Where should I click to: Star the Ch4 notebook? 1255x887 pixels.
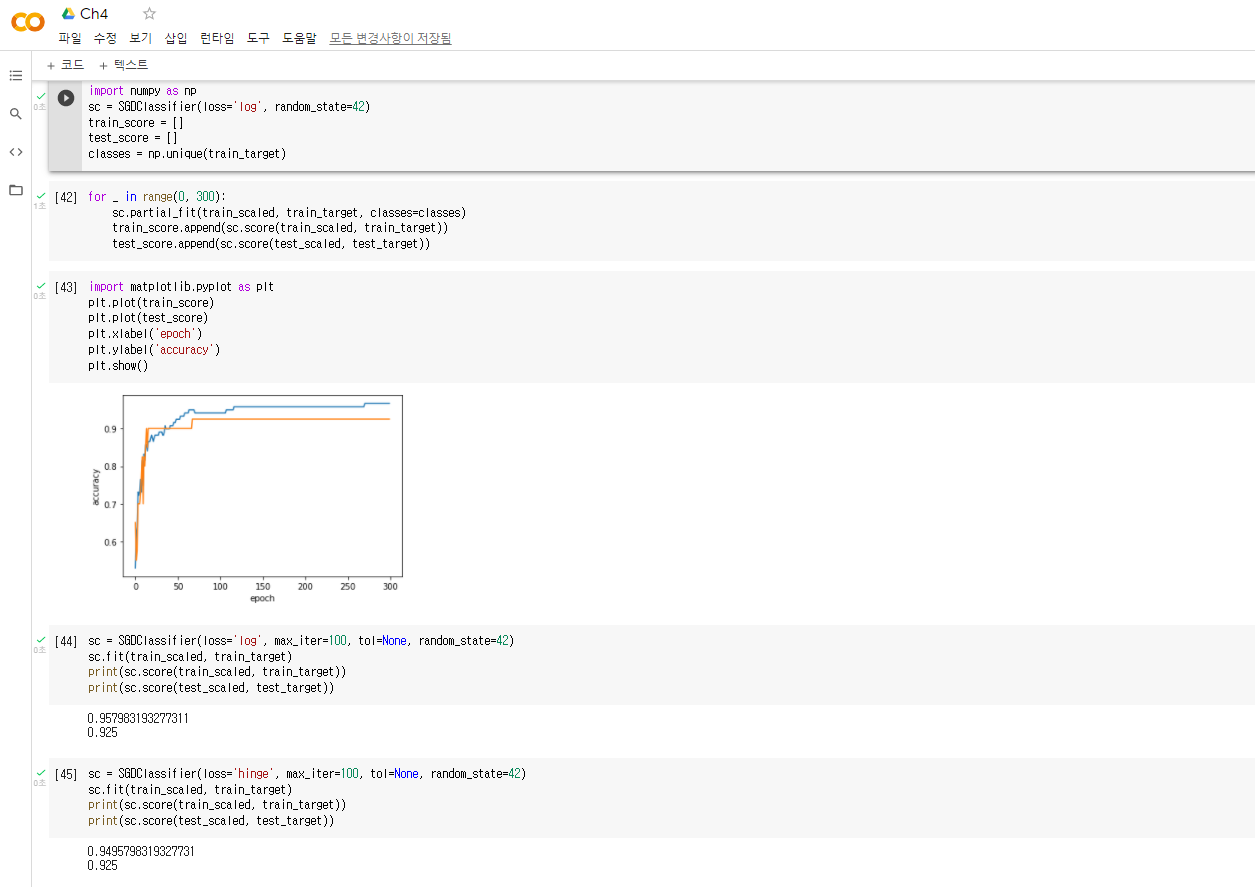pos(150,13)
